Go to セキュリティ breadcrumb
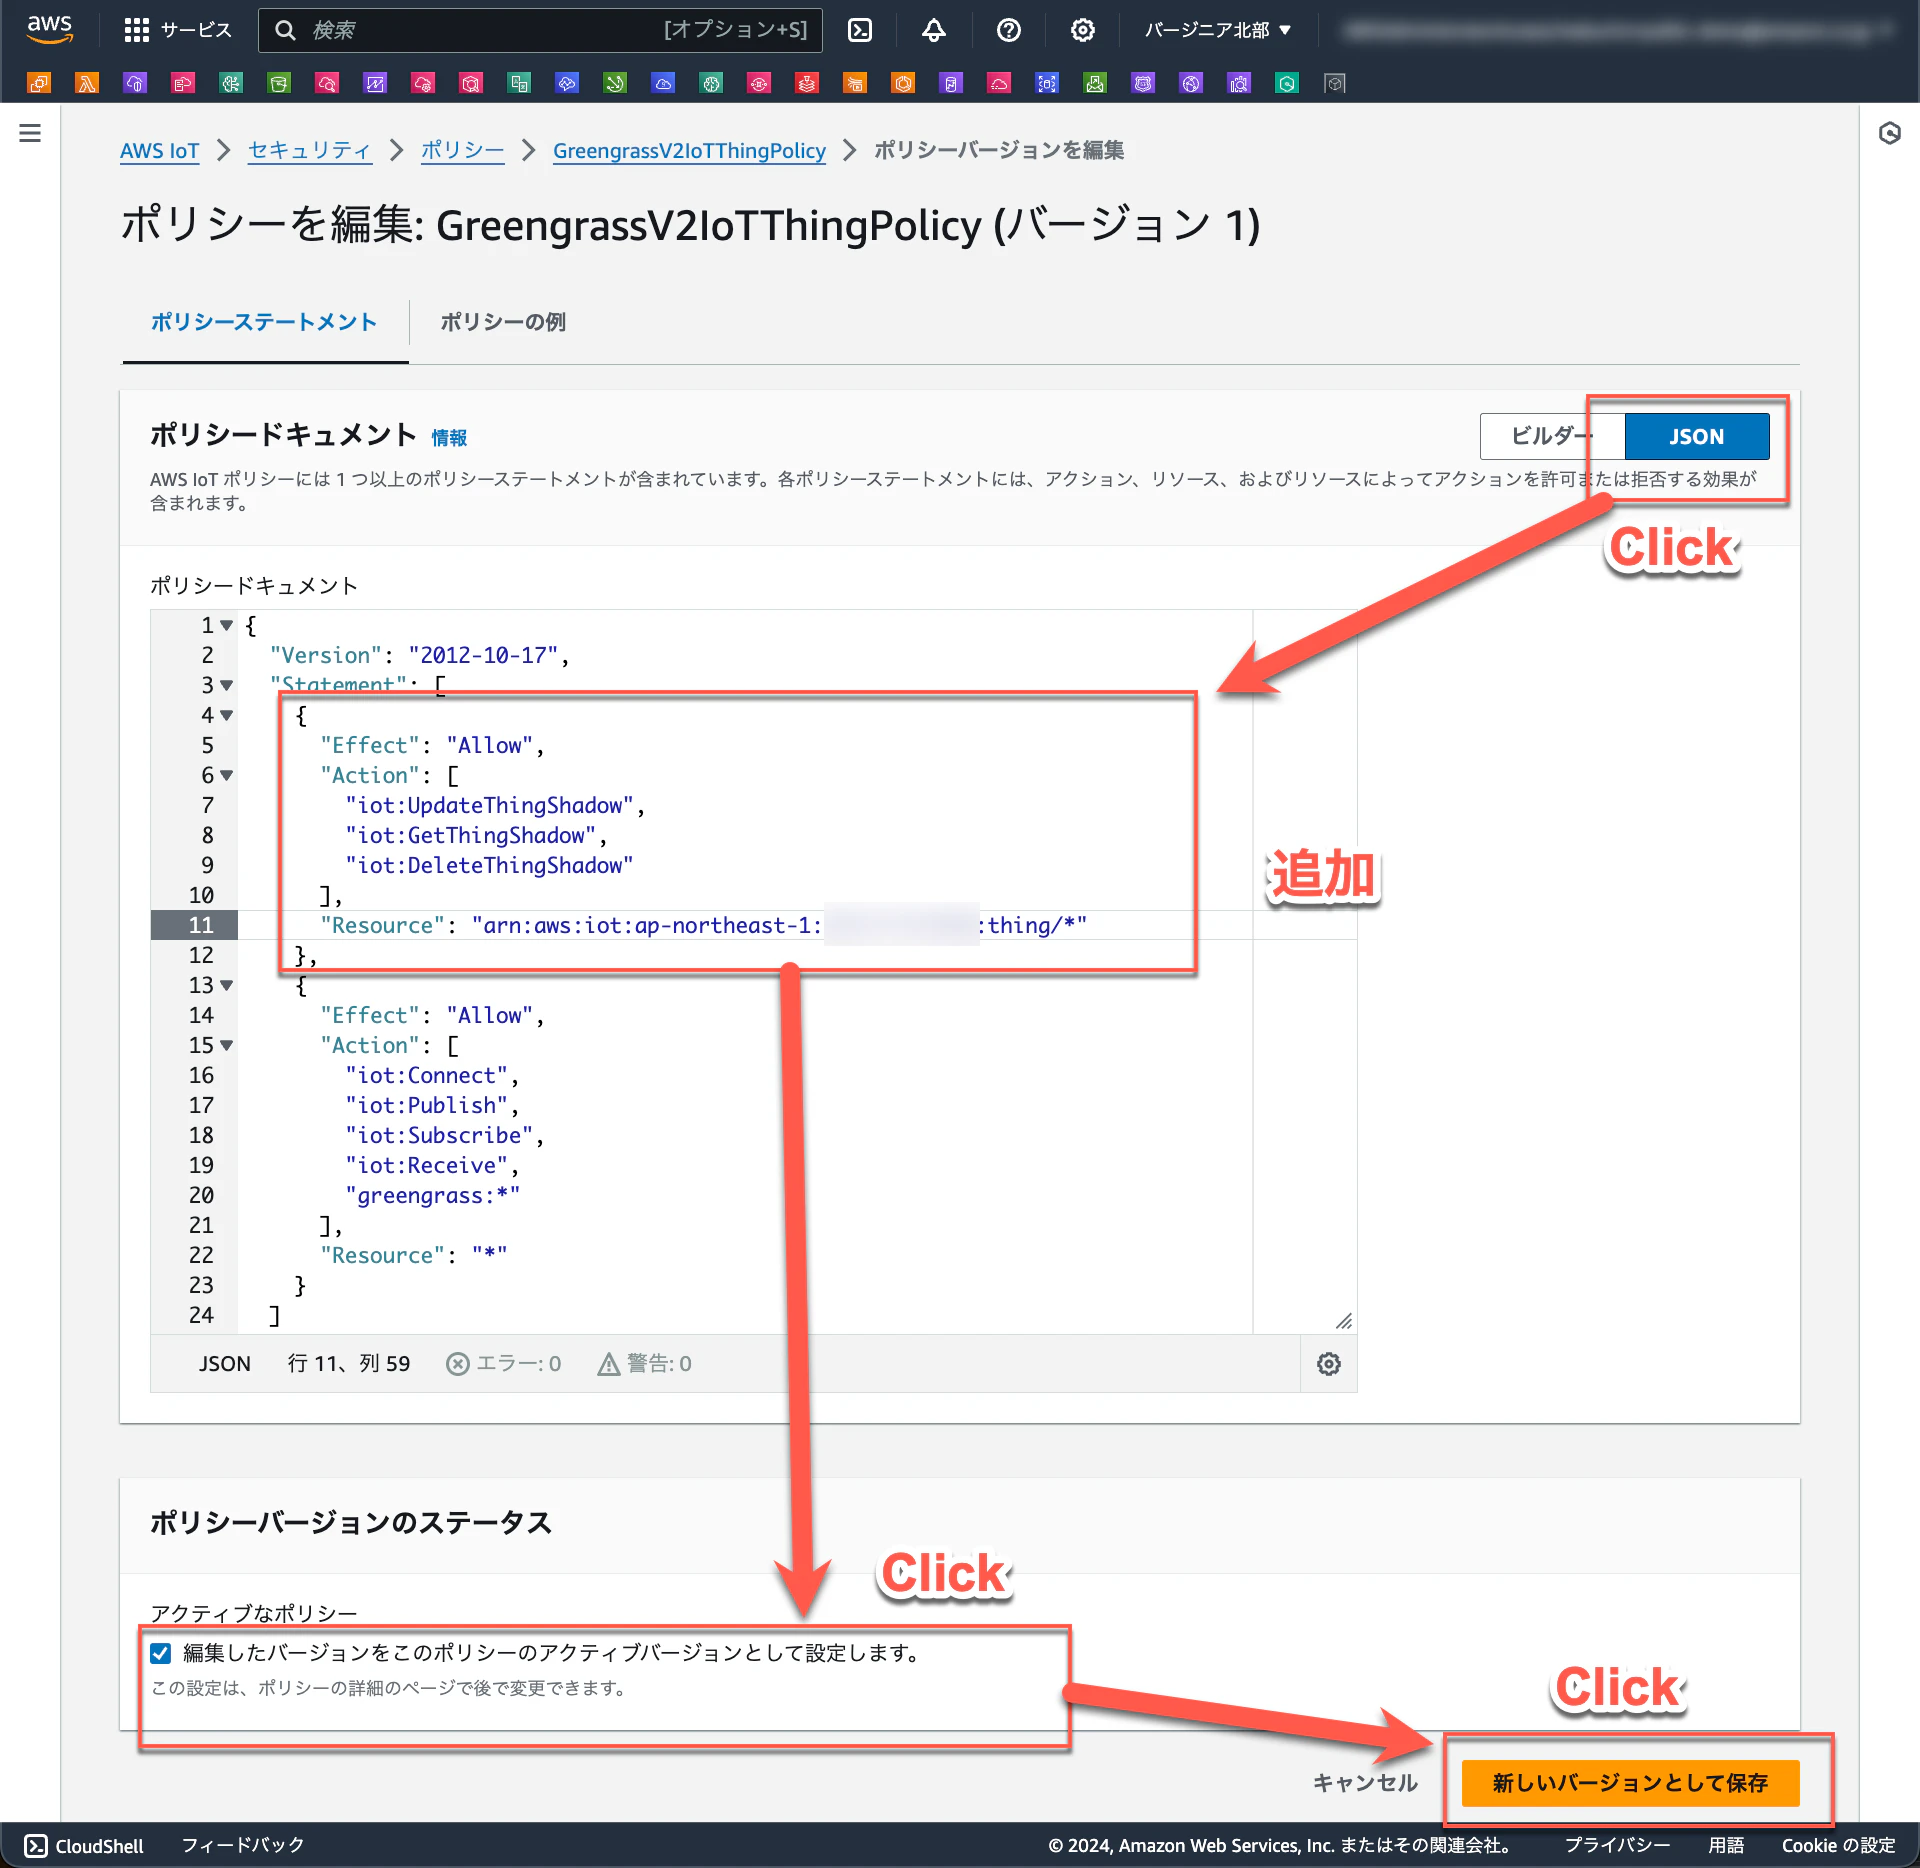 point(310,151)
